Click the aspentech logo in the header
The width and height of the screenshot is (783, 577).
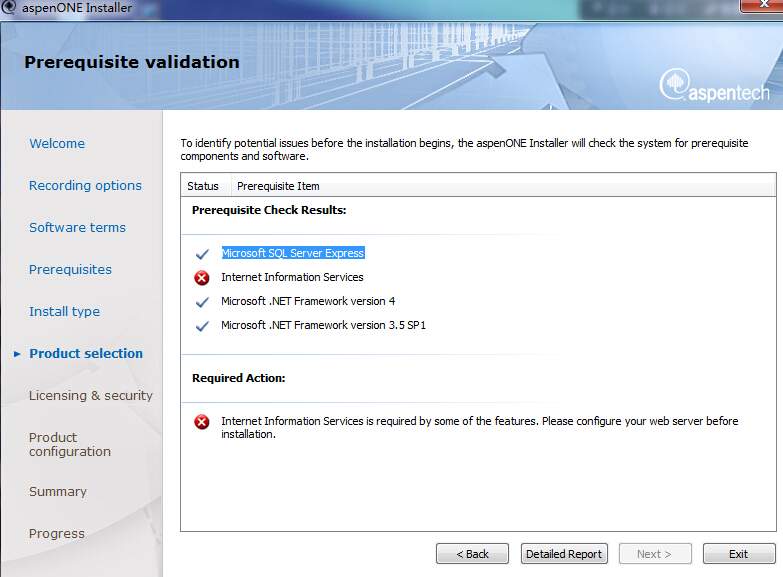pos(714,86)
